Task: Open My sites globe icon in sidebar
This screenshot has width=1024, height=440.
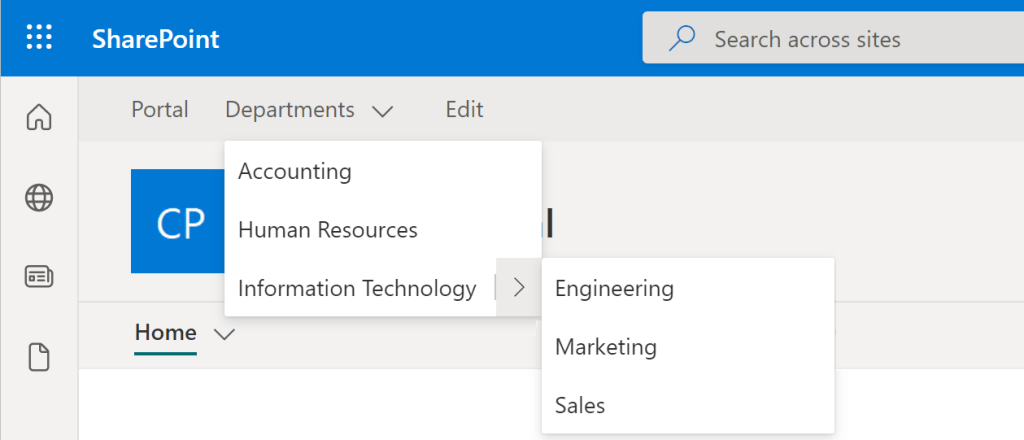Action: [39, 198]
